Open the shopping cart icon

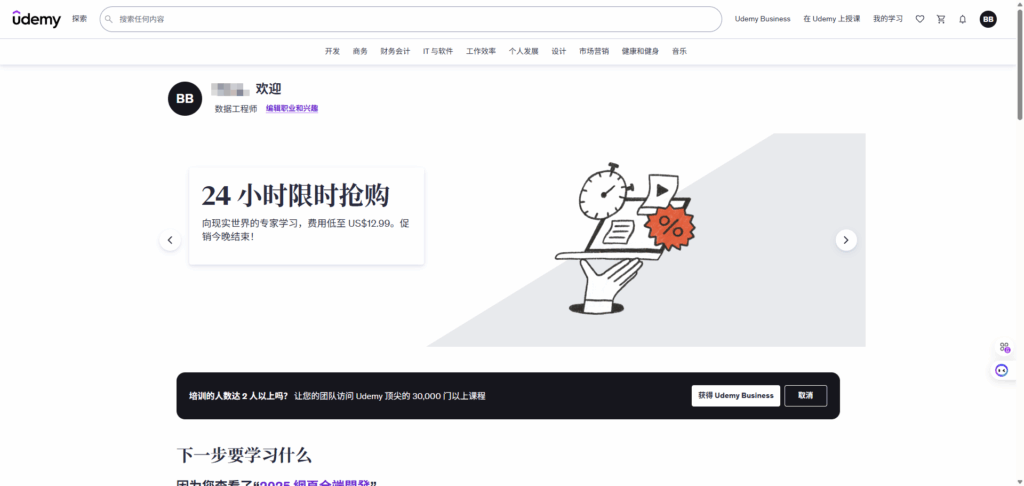pos(941,19)
